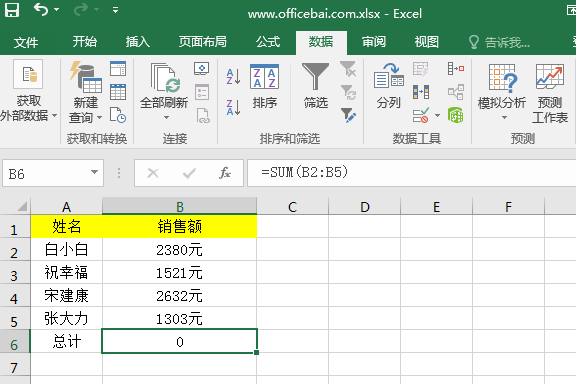Click the 编辑链接 icon
The height and width of the screenshot is (384, 576).
pos(203,115)
